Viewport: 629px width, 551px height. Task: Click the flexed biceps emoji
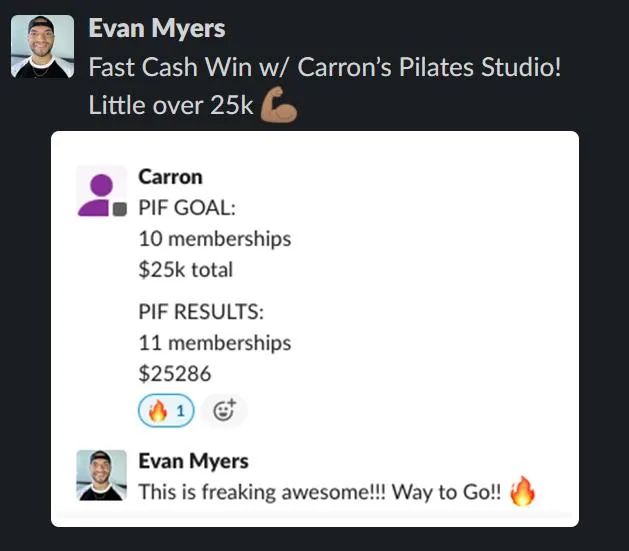tap(279, 105)
